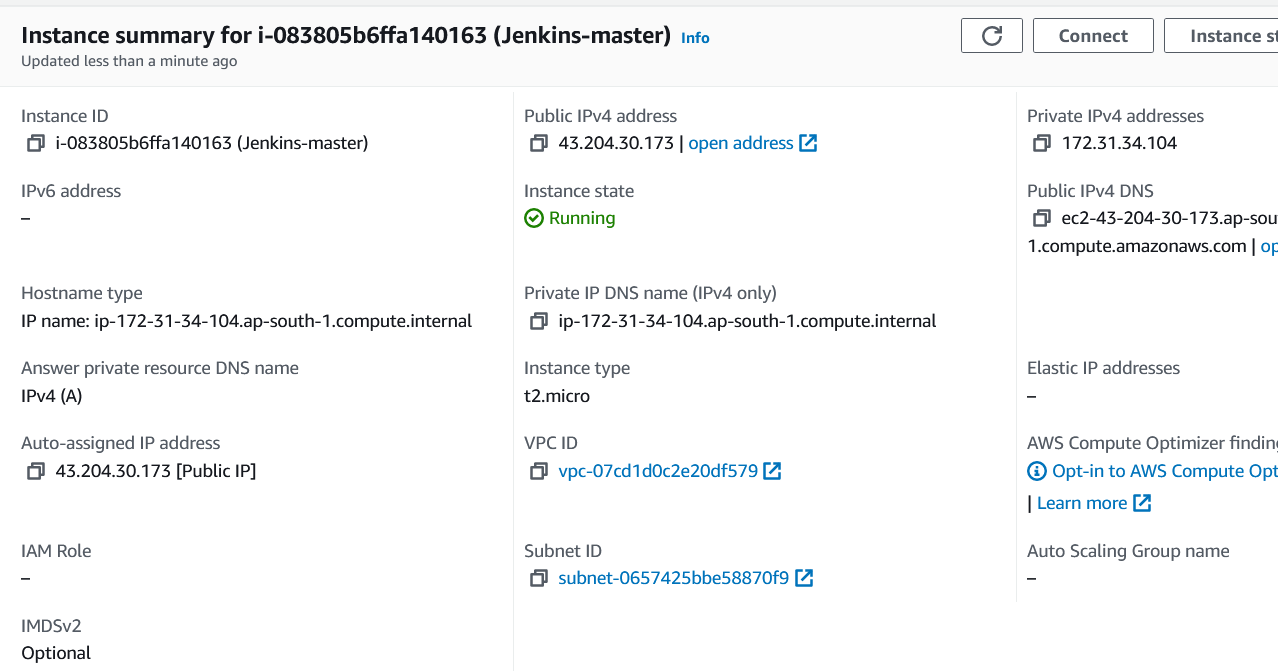This screenshot has width=1278, height=671.
Task: Copy the Auto-assigned IP address
Action: 36,471
